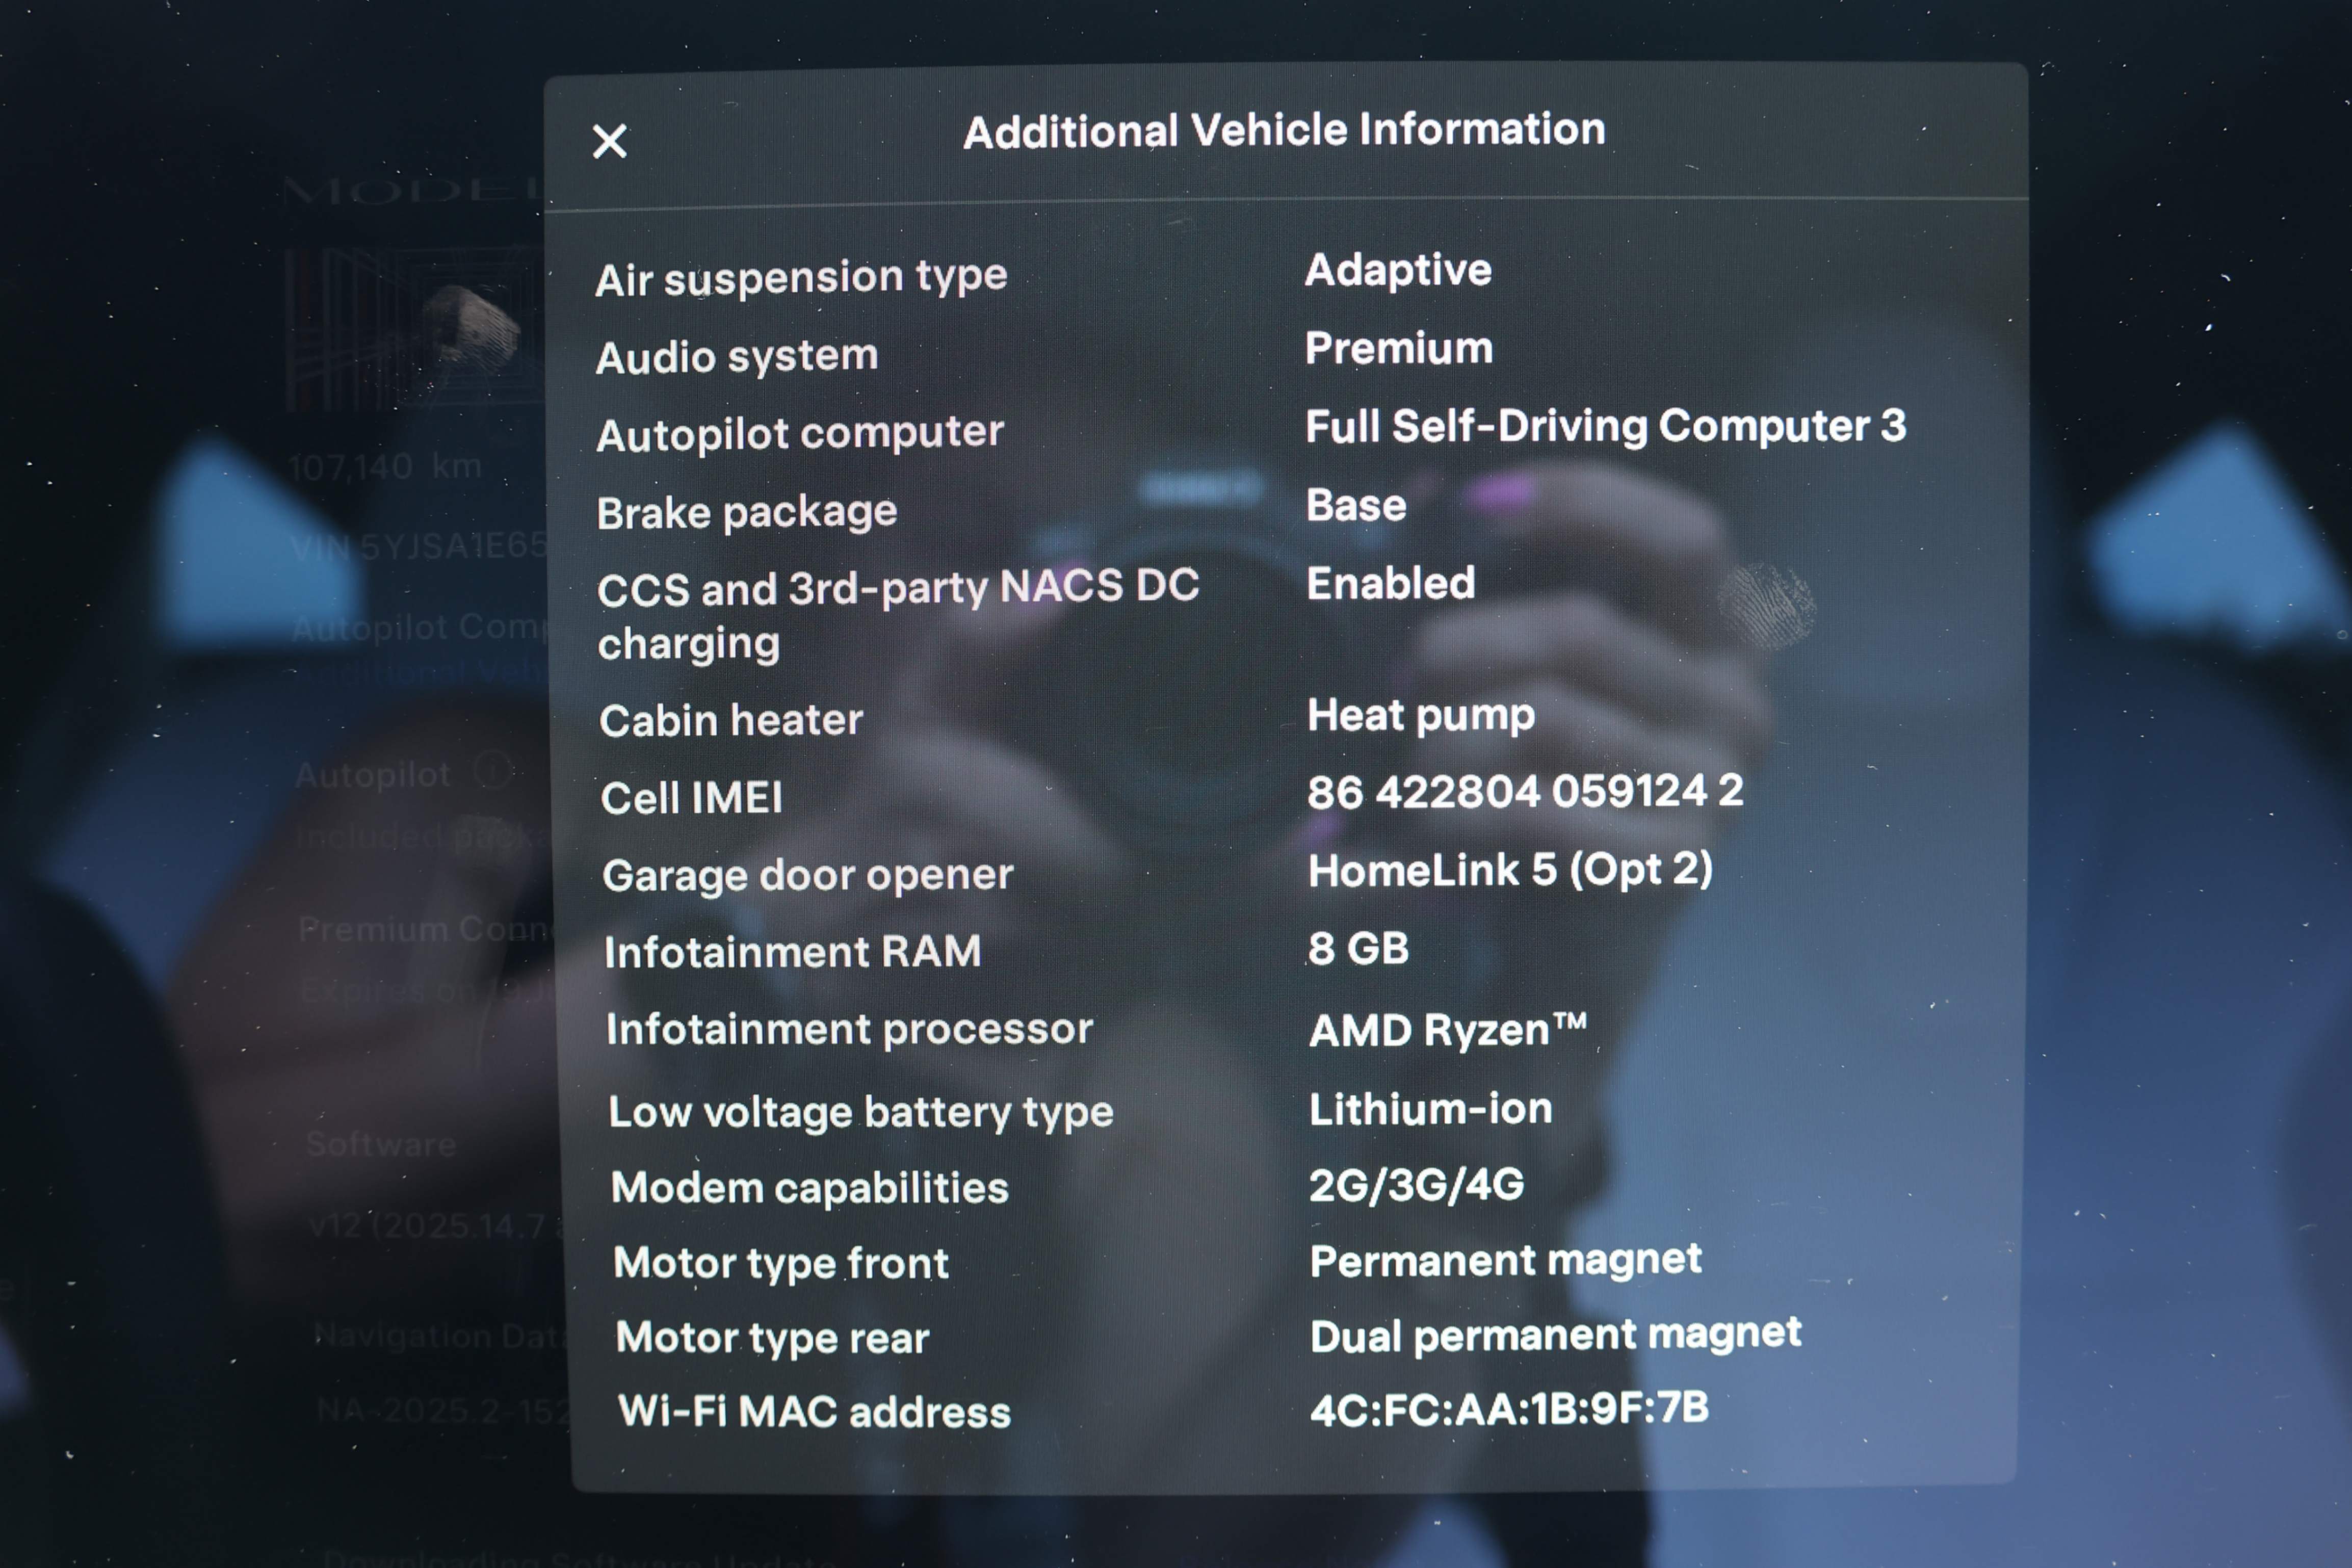Tap the dimmed odometer 107,140 km text
Screen dimensions: 2352x1568
pyautogui.click(x=385, y=466)
